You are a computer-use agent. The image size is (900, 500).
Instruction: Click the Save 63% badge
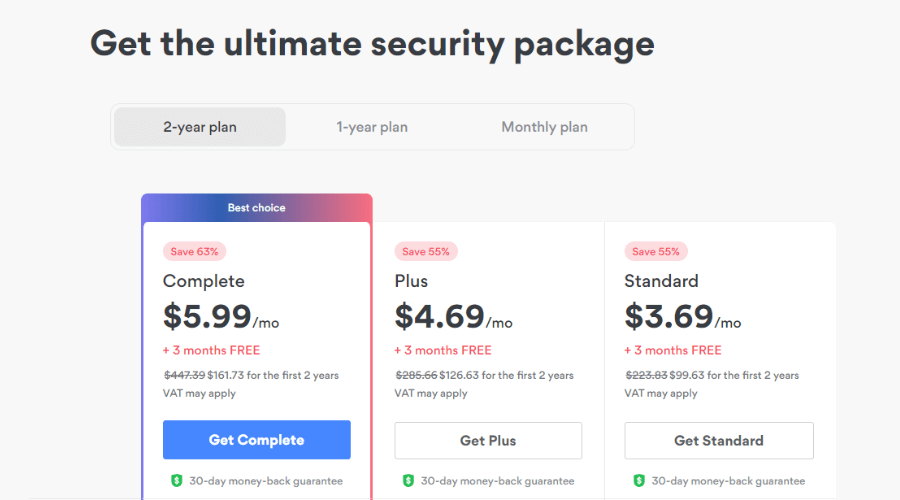pos(194,251)
